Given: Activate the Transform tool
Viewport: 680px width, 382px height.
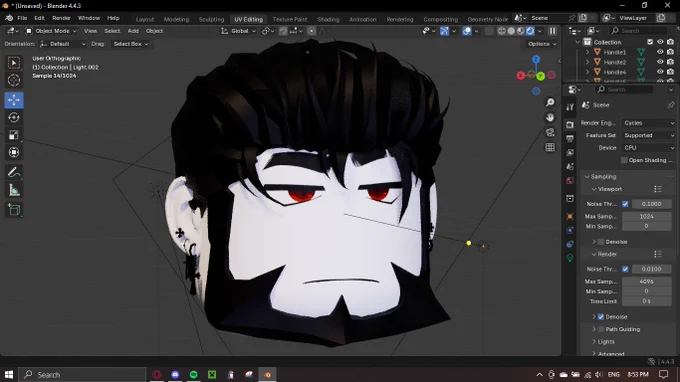Looking at the screenshot, I should coord(14,152).
